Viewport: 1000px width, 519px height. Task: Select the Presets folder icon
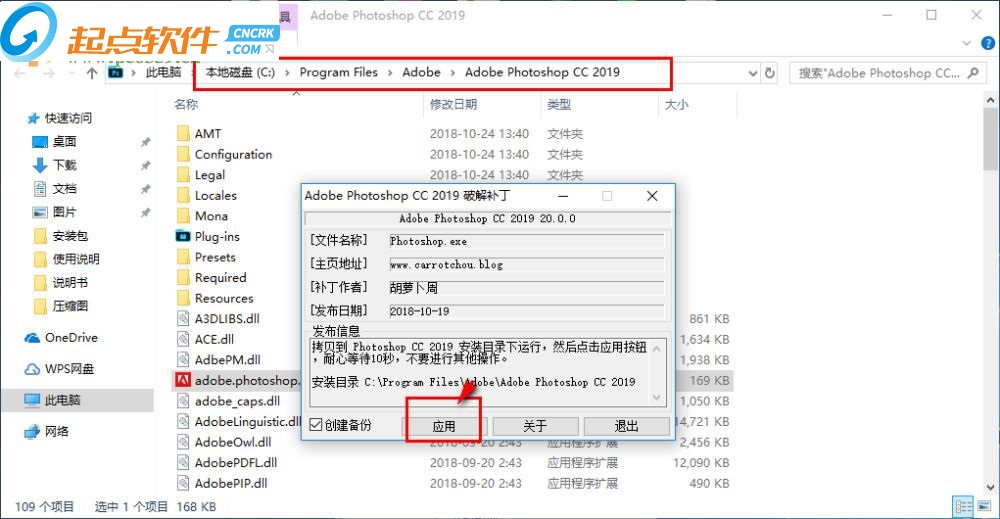click(x=183, y=257)
